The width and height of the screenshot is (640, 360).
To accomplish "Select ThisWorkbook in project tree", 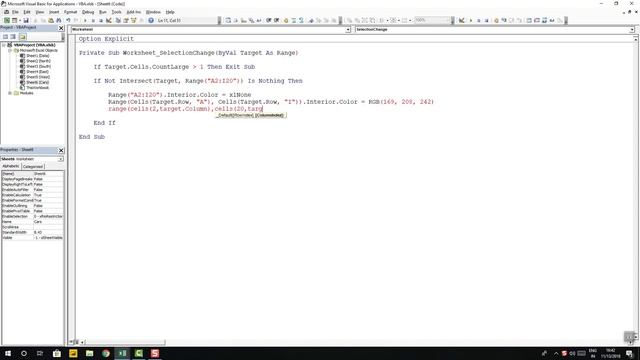I will point(38,87).
